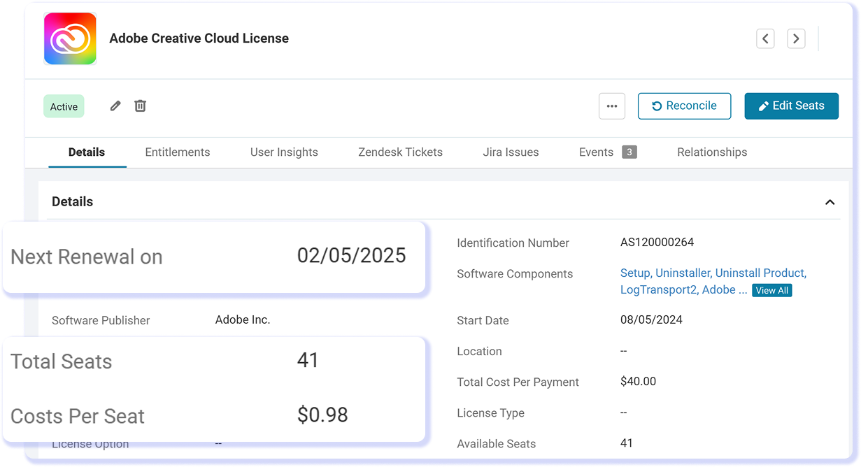Click the start date 08/05/2024
Viewport: 861px width, 467px height.
click(x=651, y=320)
